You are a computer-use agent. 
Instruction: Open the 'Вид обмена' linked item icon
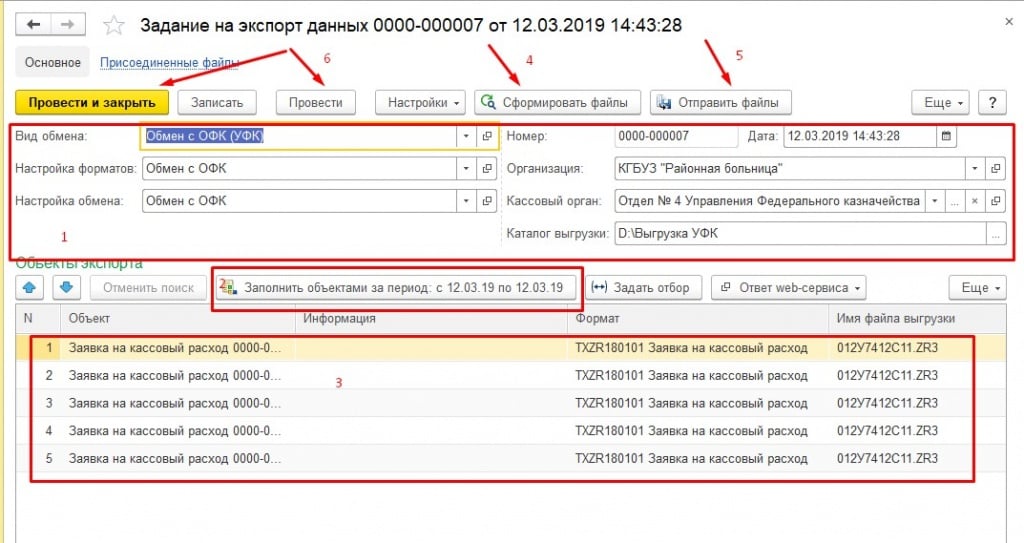click(x=487, y=136)
